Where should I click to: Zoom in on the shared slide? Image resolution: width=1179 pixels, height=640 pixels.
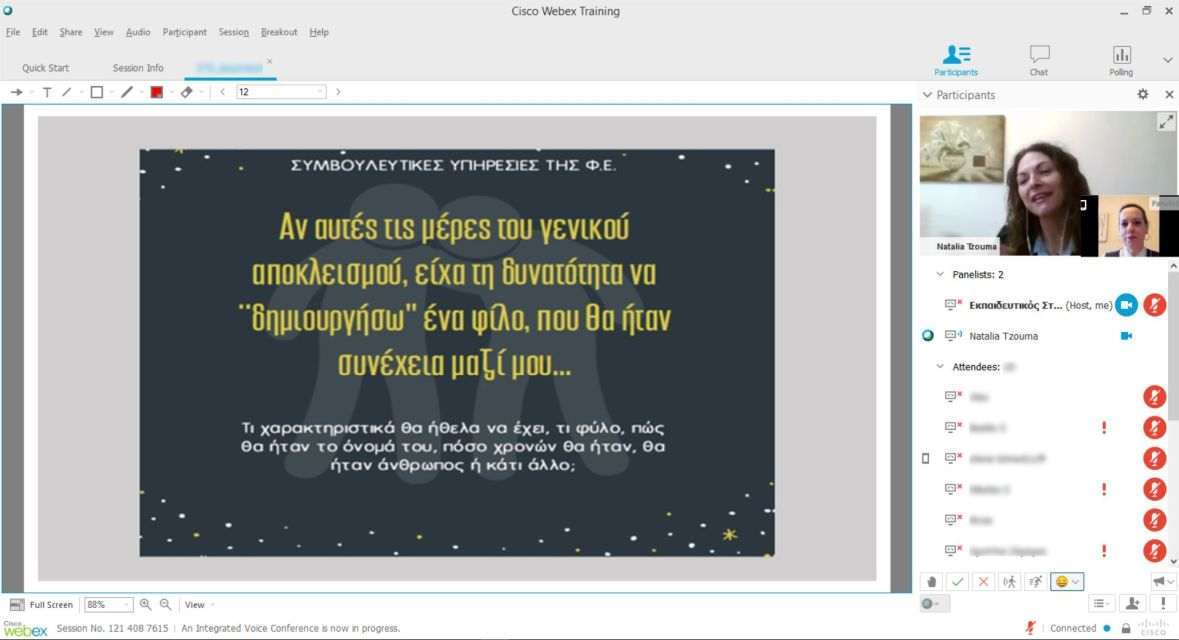pos(145,604)
